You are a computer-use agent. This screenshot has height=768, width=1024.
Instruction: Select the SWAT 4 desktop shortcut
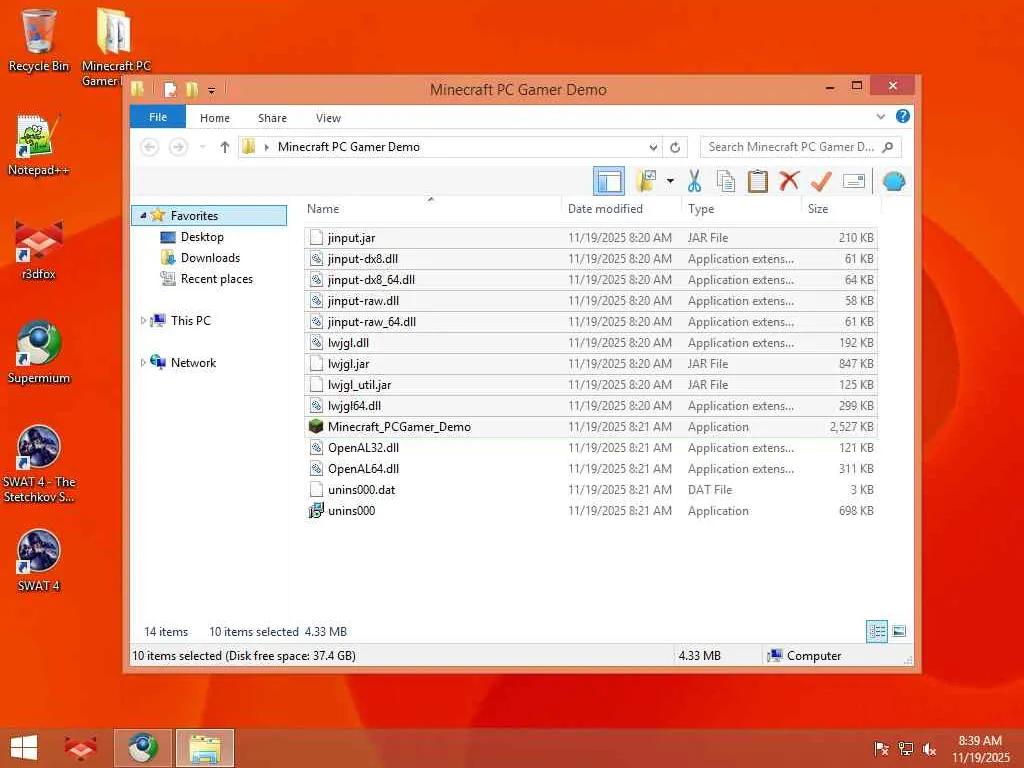pos(39,560)
